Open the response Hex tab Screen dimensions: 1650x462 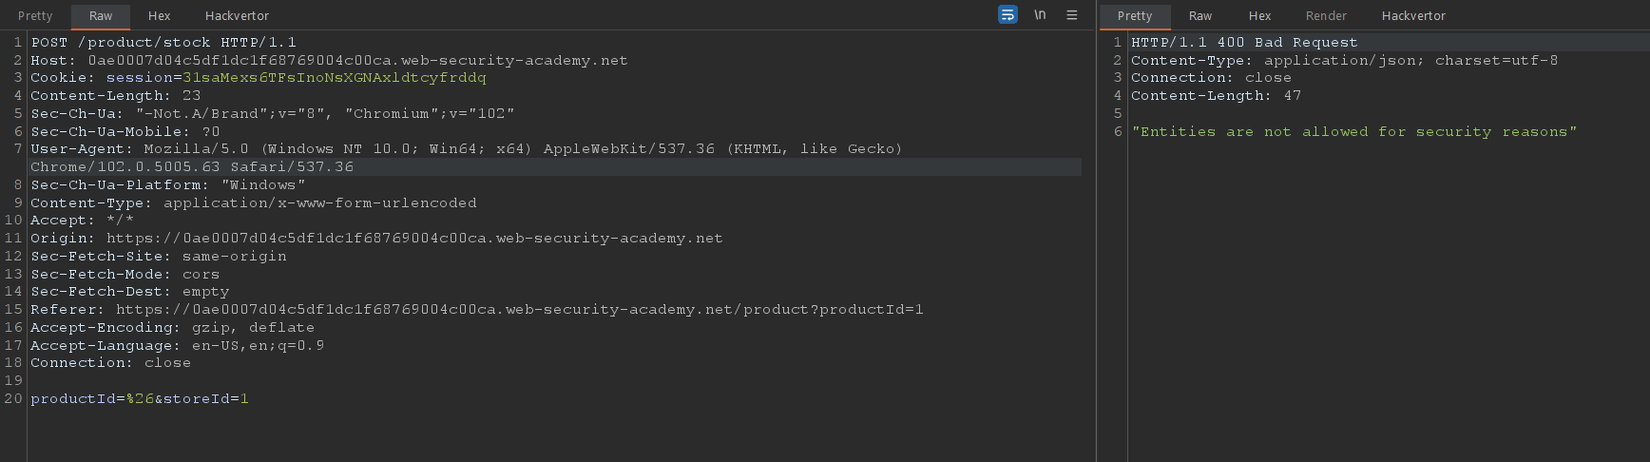click(x=1260, y=16)
